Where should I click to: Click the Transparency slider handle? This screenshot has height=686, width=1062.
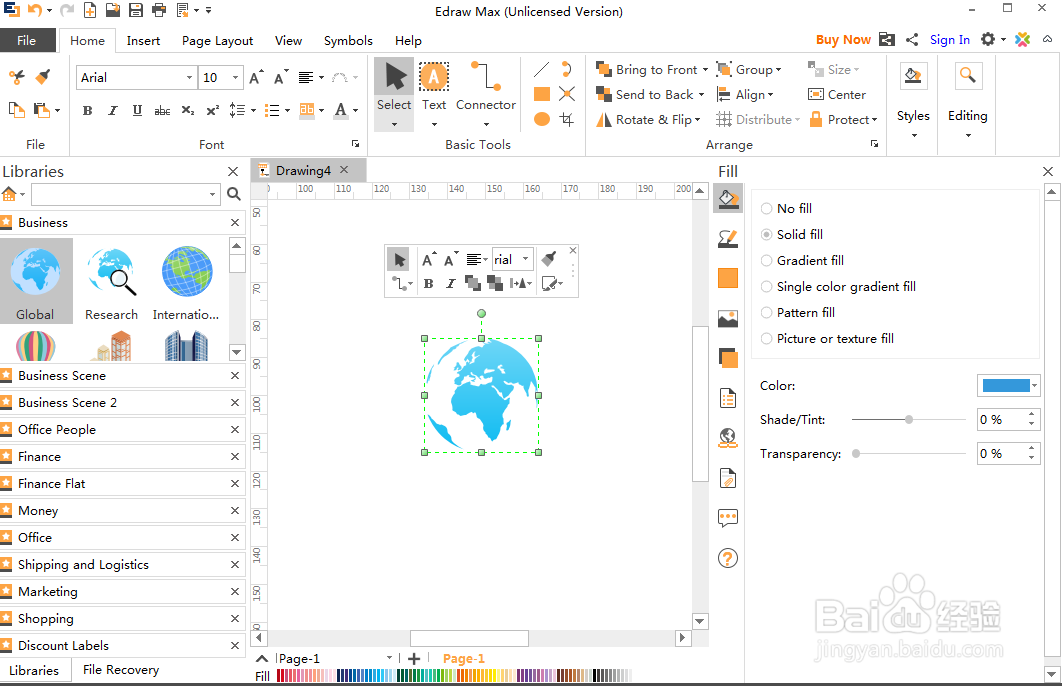click(x=856, y=454)
